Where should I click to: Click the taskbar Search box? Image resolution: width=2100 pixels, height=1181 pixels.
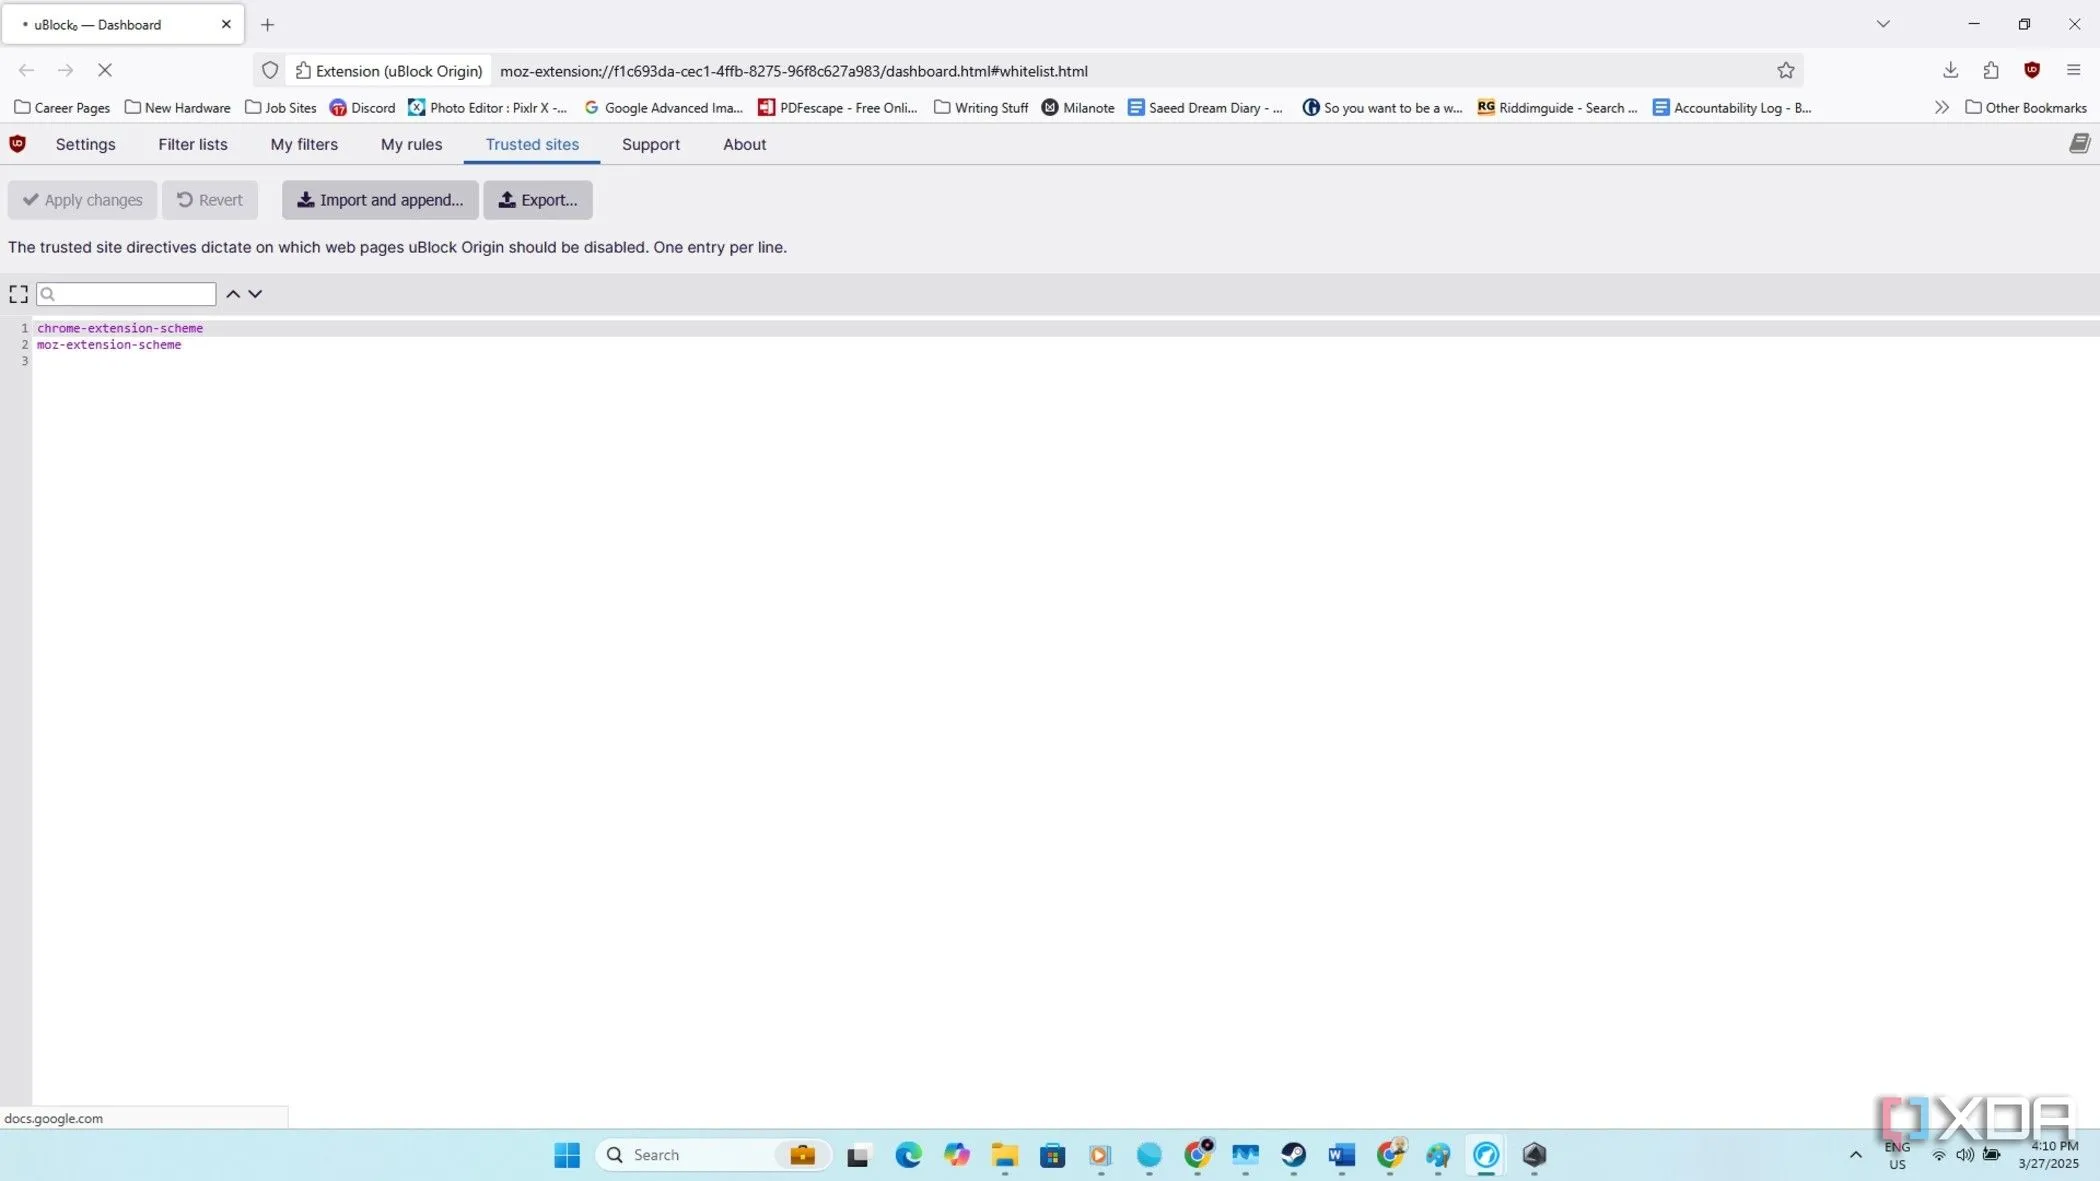click(713, 1155)
